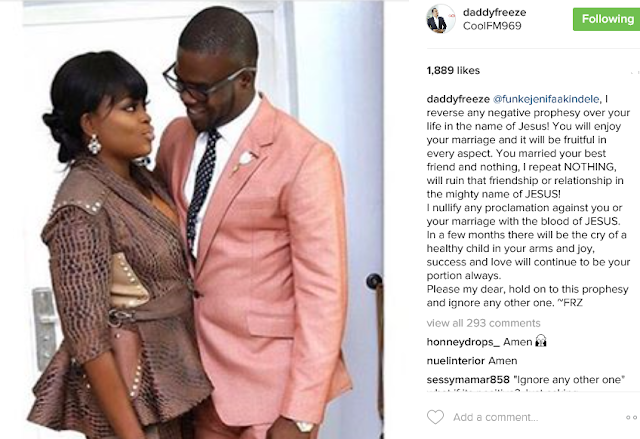Click the headphones emoji in comment
640x439 pixels.
pyautogui.click(x=541, y=341)
